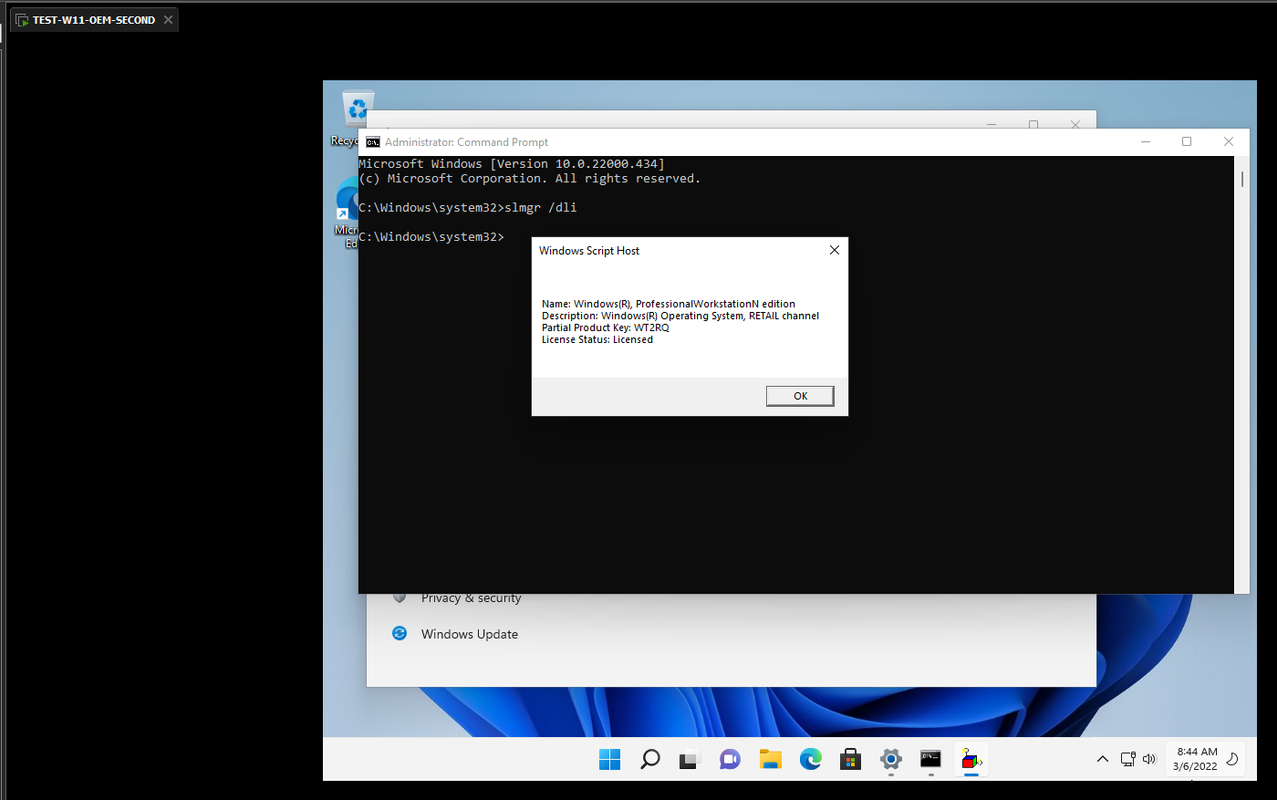Select the TEST-W11-OEM-SECOND console tab
Image resolution: width=1277 pixels, height=800 pixels.
coord(94,20)
